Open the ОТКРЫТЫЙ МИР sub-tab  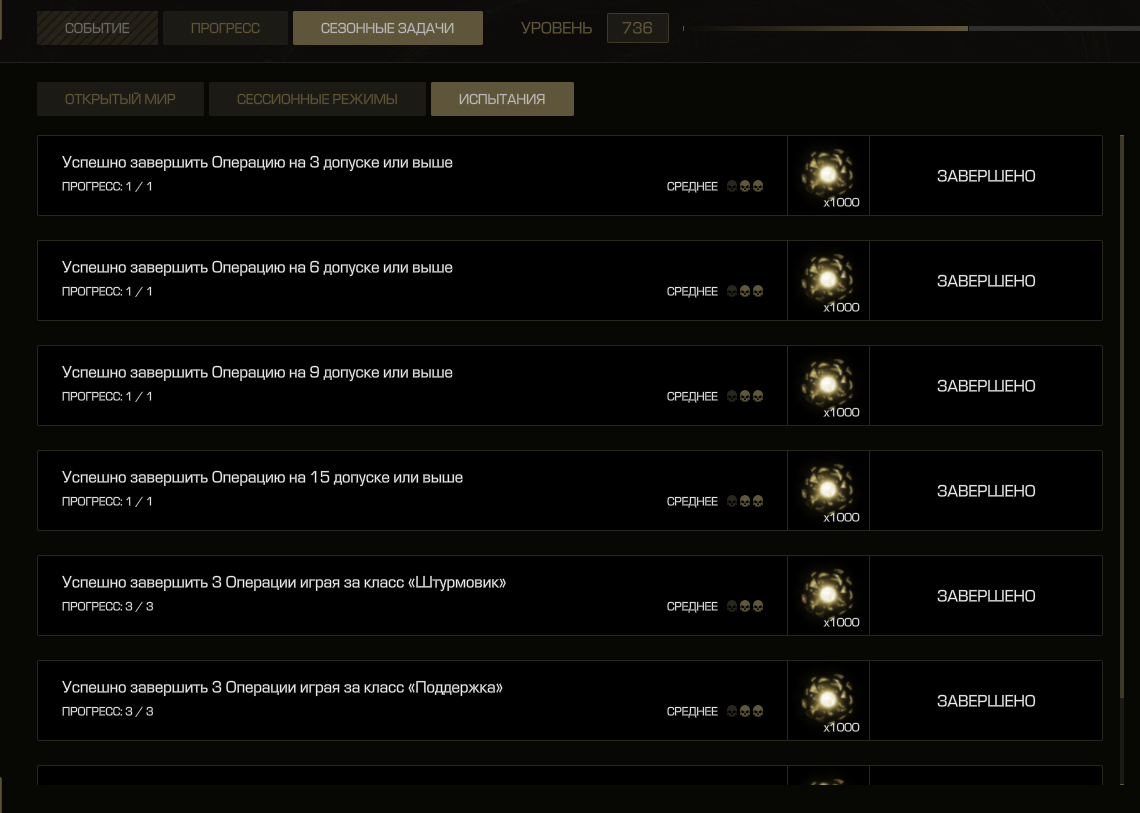120,99
